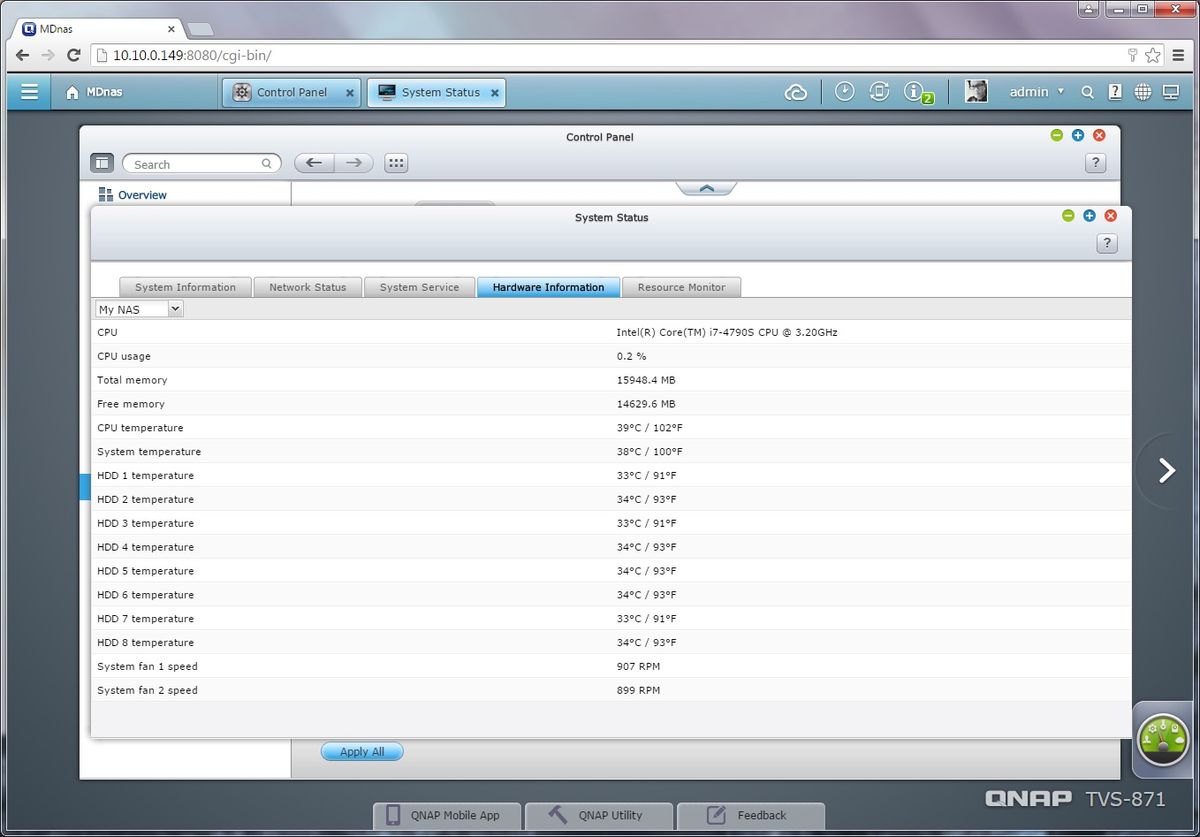The height and width of the screenshot is (837, 1200).
Task: Open the dashboard gauge icon
Action: tap(1163, 740)
